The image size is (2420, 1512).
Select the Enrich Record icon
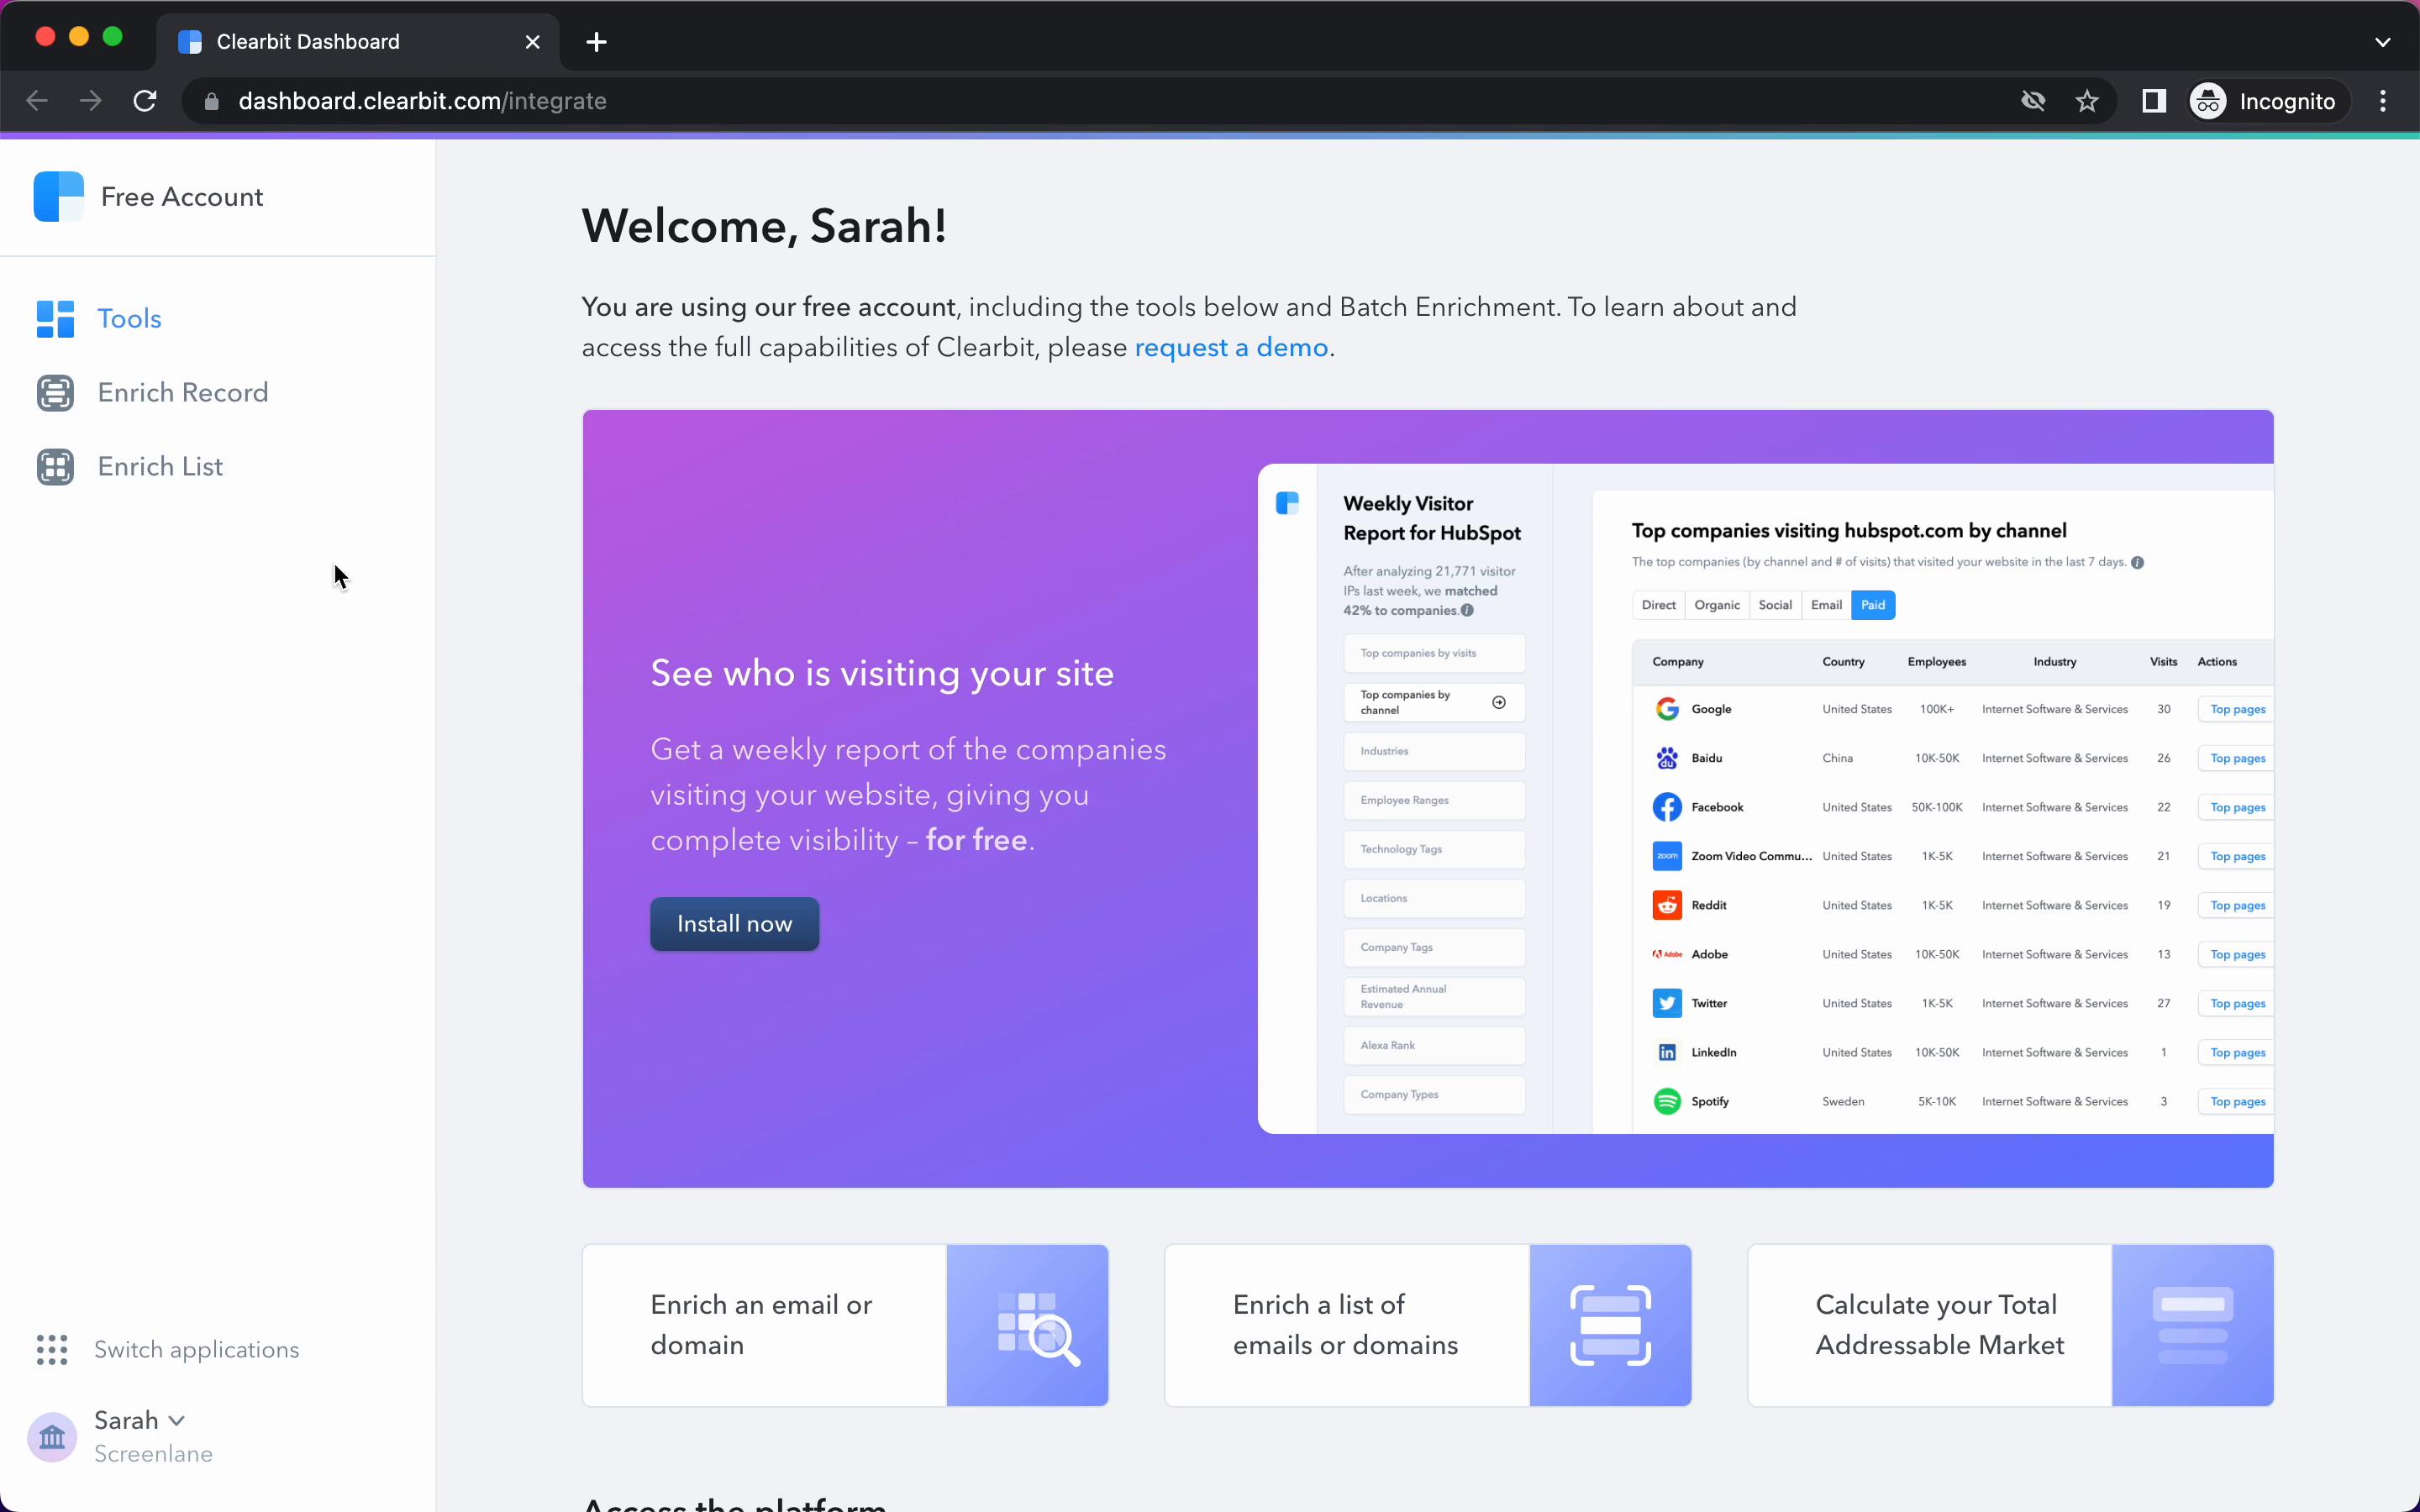pos(55,392)
